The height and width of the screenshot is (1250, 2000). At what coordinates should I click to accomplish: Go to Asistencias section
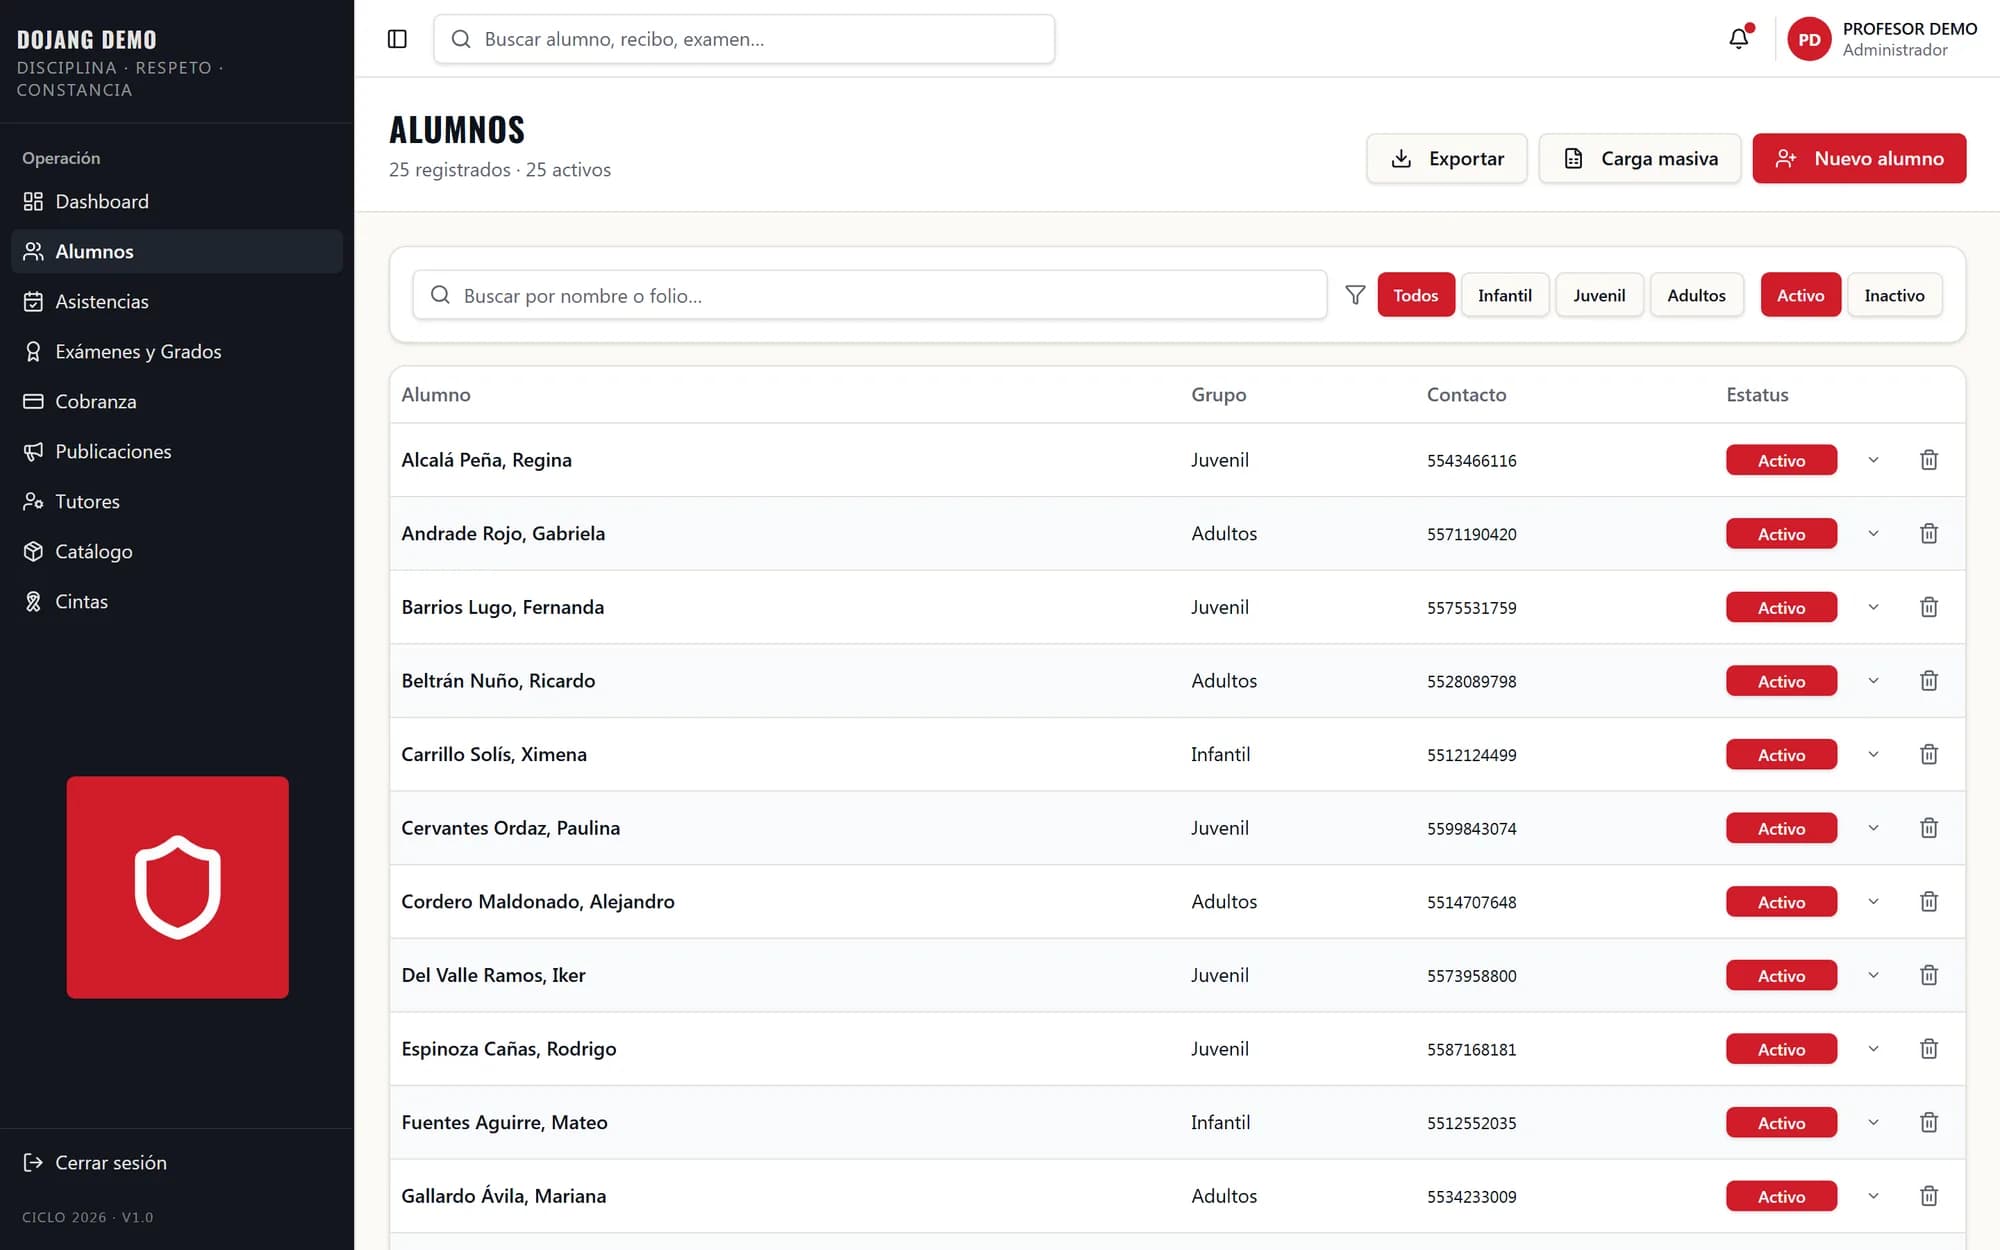[177, 301]
